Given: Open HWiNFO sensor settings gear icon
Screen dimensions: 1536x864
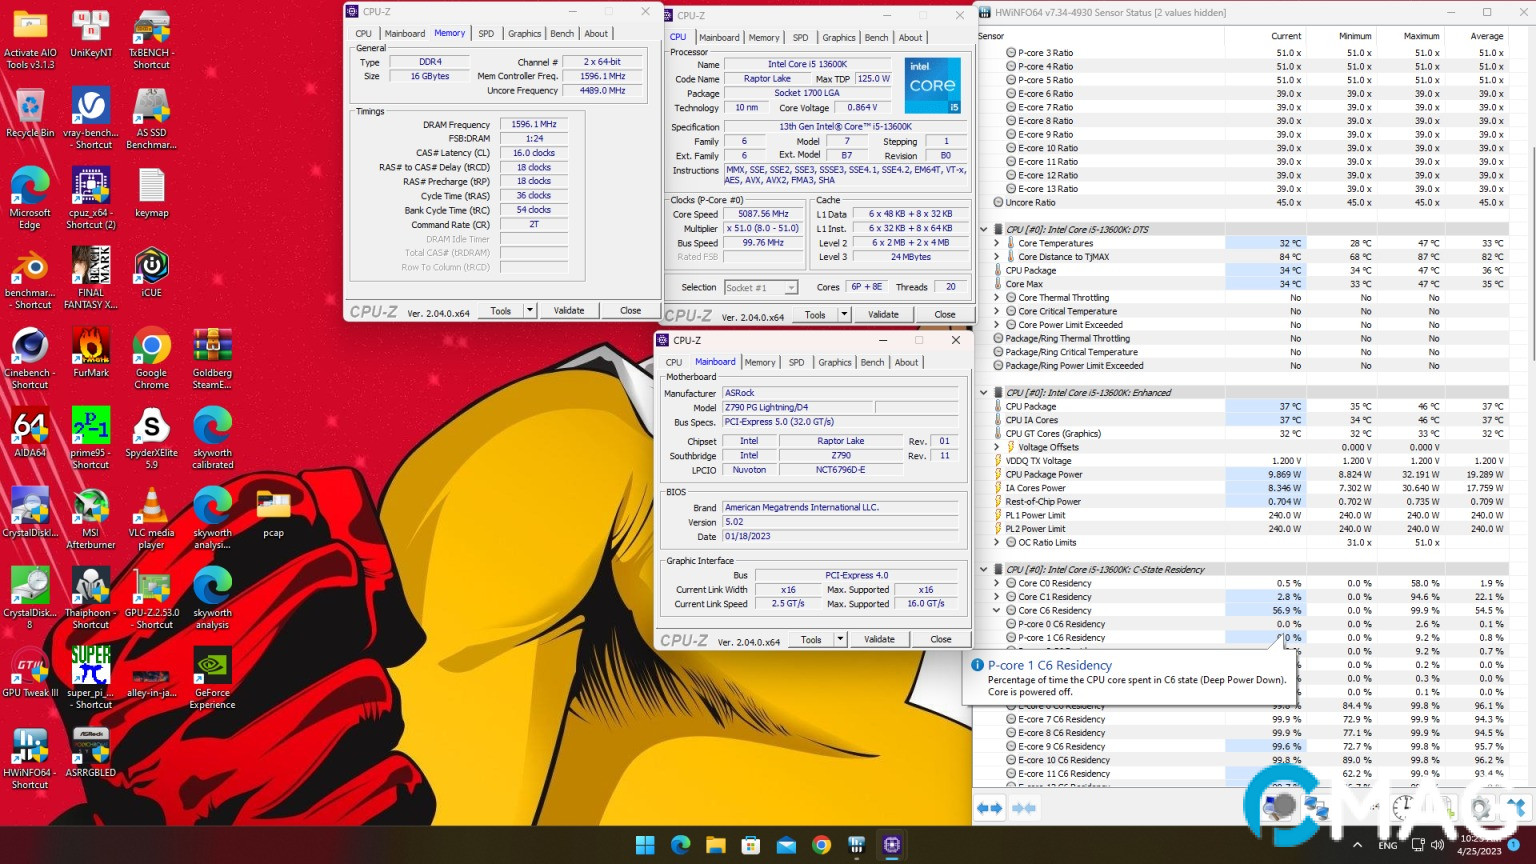Looking at the screenshot, I should 1481,808.
